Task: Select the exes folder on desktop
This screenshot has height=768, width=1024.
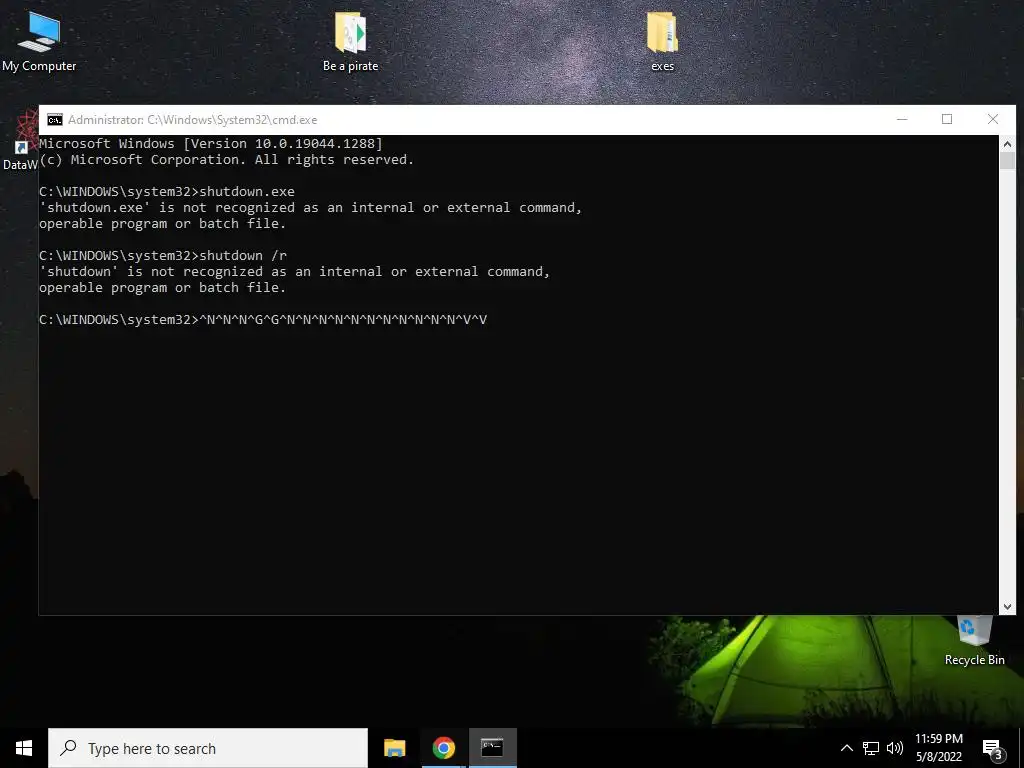Action: [x=662, y=40]
